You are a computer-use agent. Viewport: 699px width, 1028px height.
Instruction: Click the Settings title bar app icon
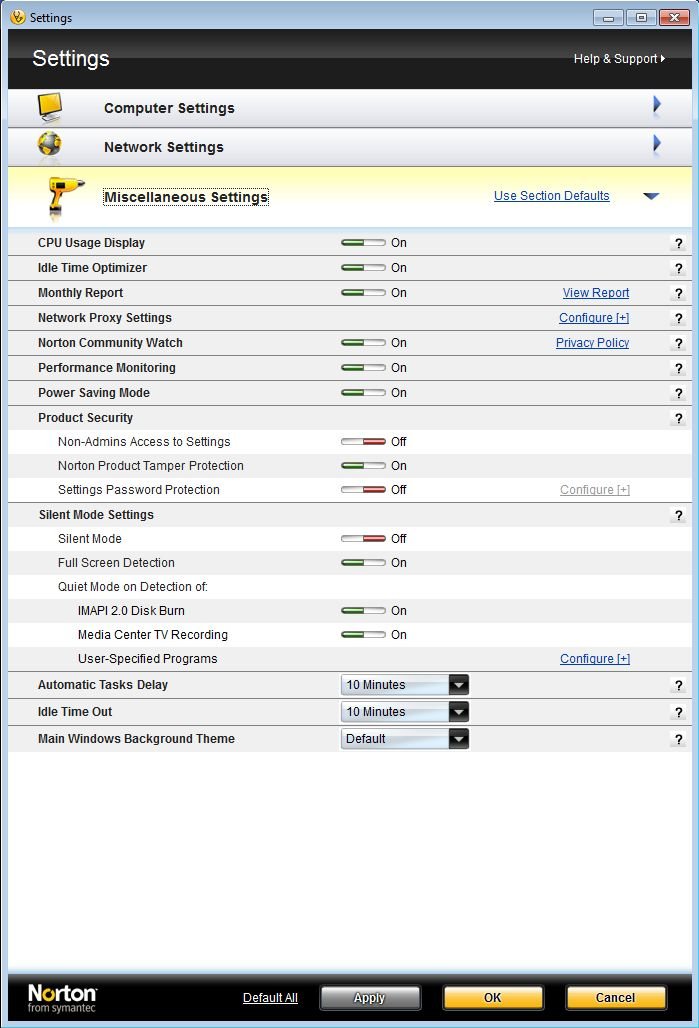(18, 17)
